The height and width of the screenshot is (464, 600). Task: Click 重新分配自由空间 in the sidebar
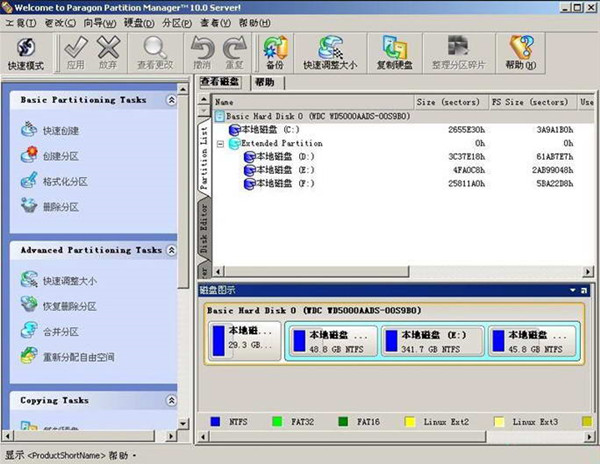78,356
